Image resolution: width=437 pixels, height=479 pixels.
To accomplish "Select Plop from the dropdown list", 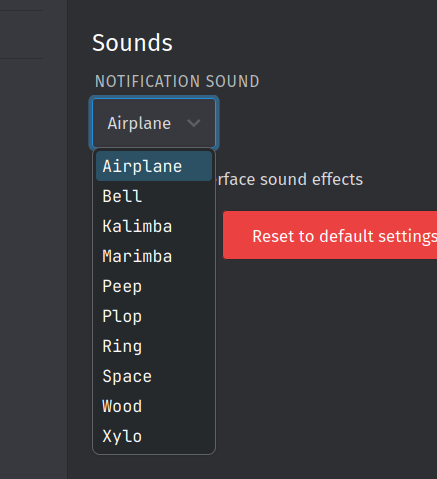I will (x=154, y=316).
